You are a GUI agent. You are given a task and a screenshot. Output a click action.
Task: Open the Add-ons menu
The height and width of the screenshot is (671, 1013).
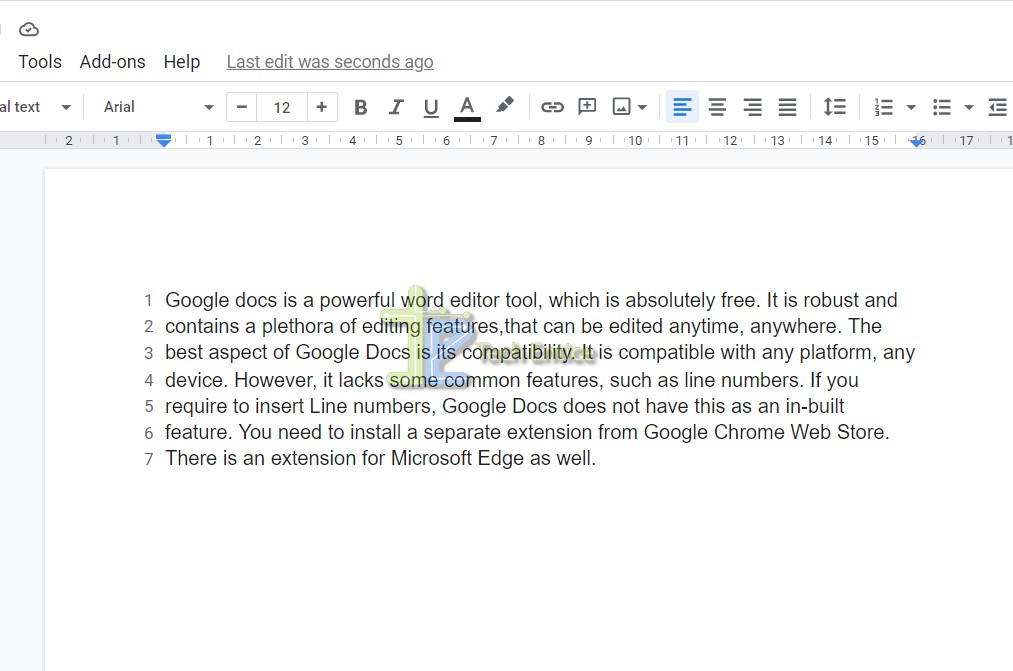(x=112, y=62)
